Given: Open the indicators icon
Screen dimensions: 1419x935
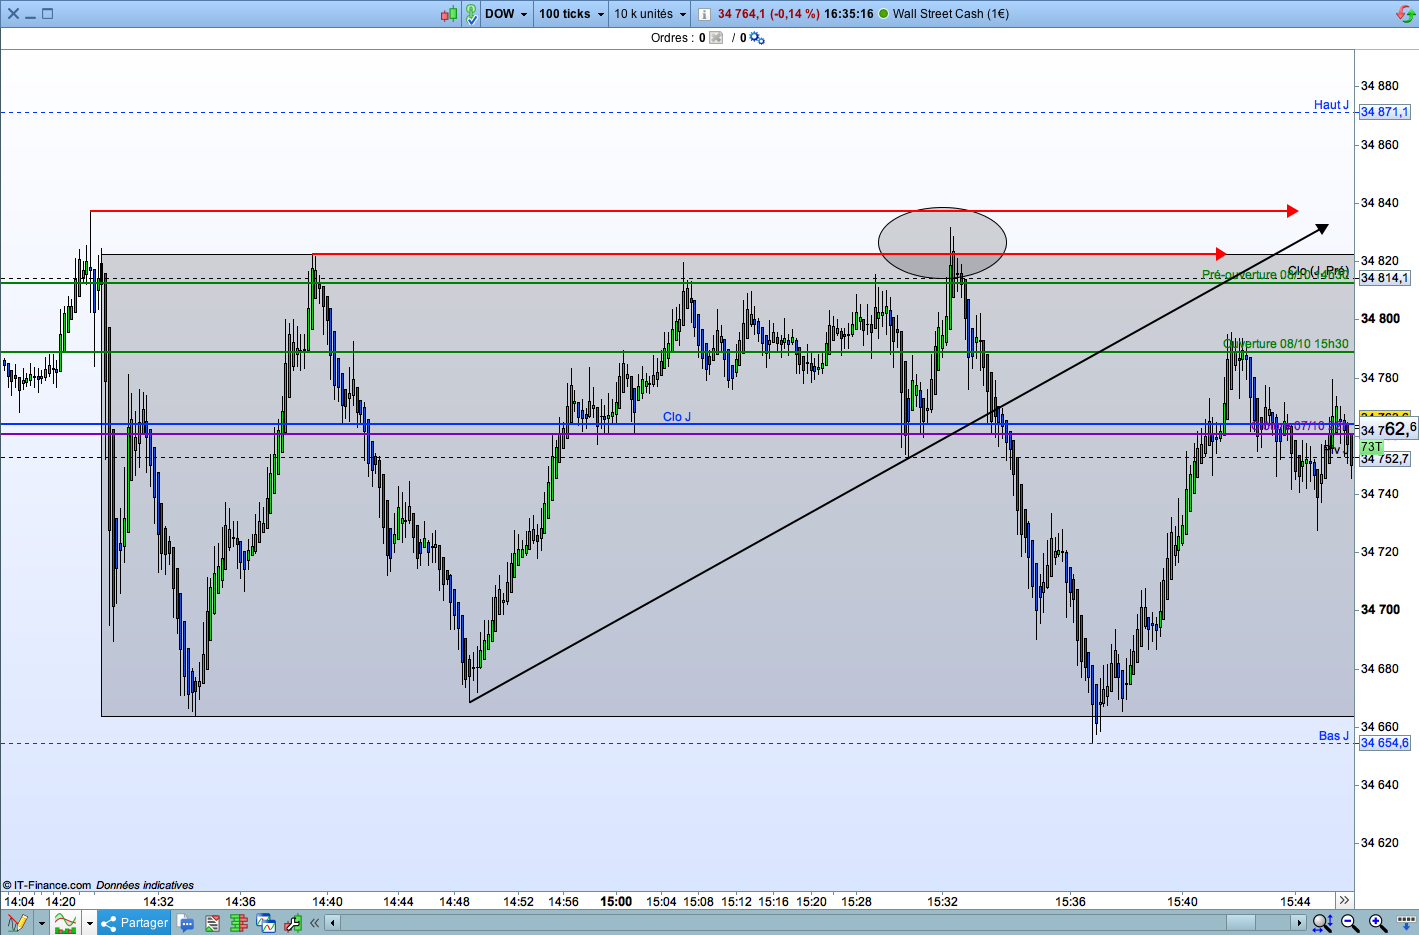Looking at the screenshot, I should (x=65, y=923).
